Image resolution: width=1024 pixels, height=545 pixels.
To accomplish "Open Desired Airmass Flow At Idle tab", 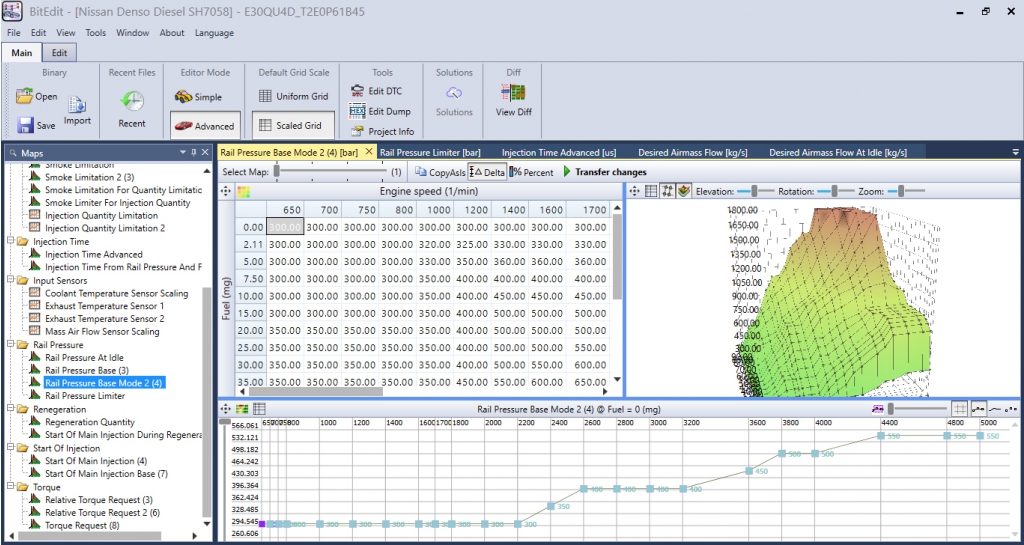I will coord(838,152).
